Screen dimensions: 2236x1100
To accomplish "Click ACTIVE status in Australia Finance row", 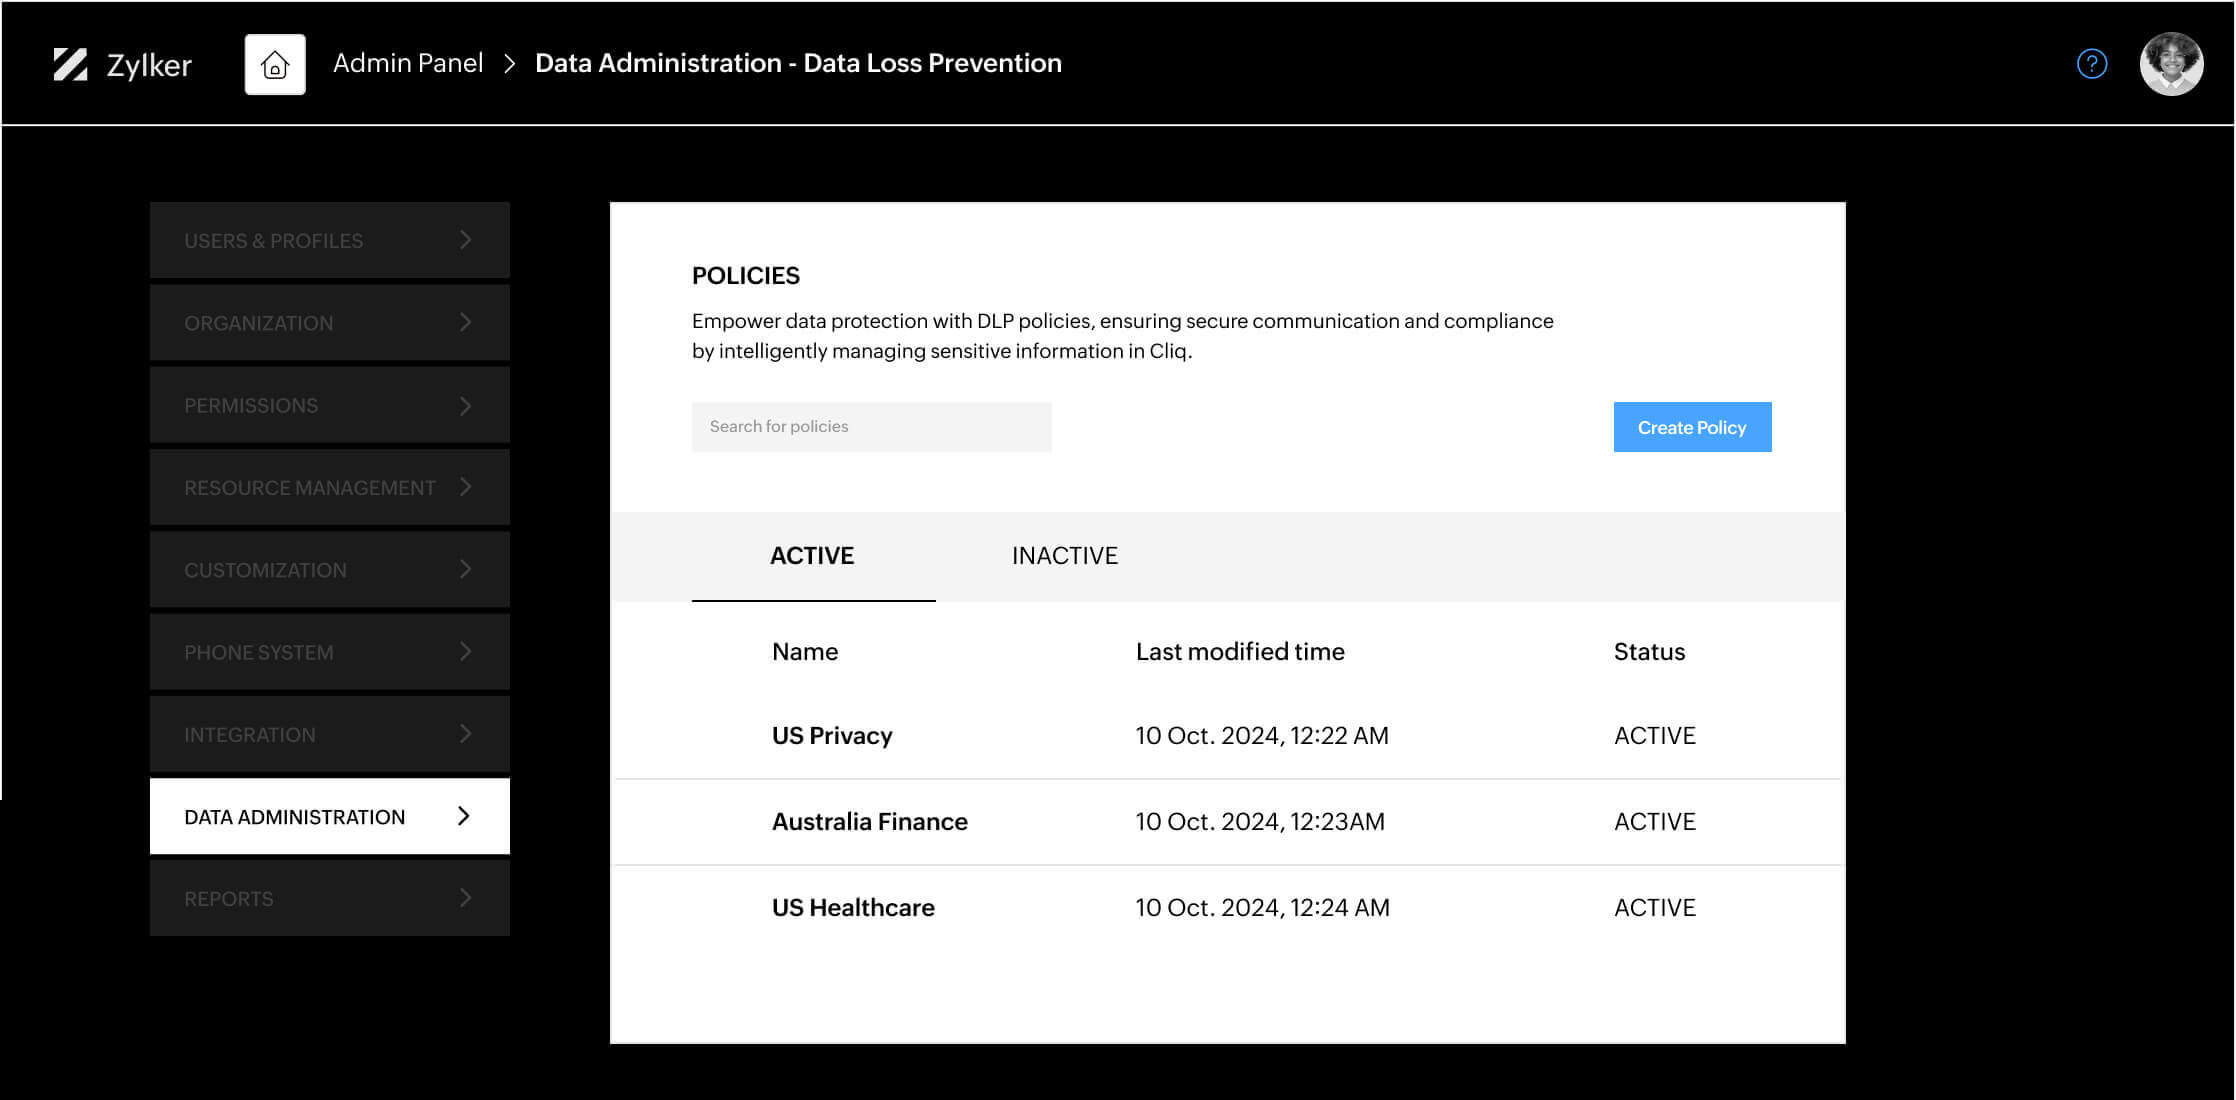I will click(1655, 822).
